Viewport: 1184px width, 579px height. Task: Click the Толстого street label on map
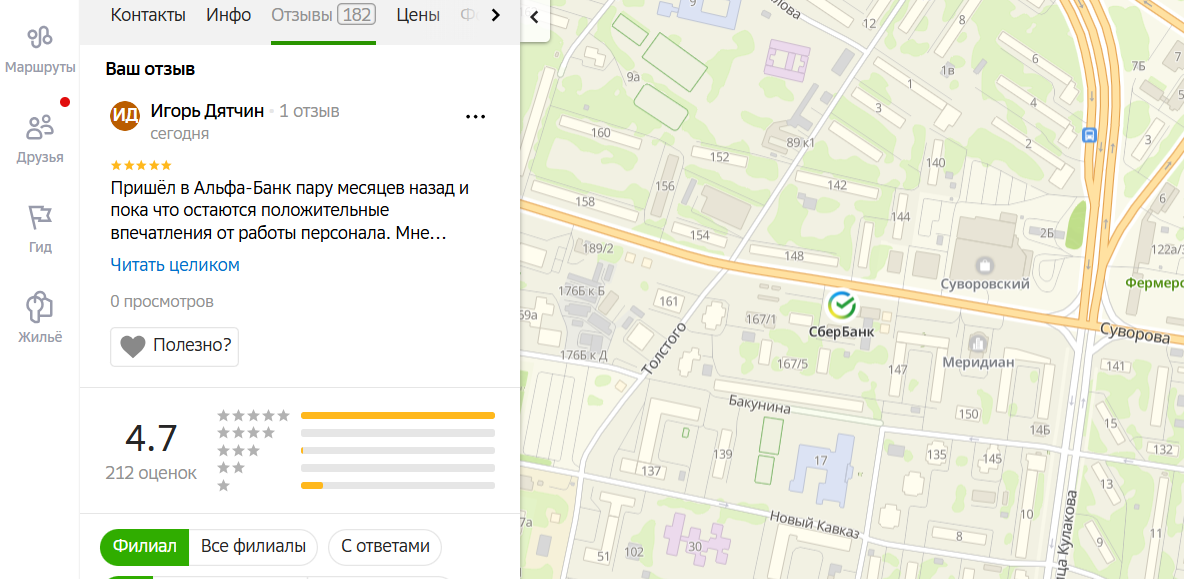coord(664,348)
